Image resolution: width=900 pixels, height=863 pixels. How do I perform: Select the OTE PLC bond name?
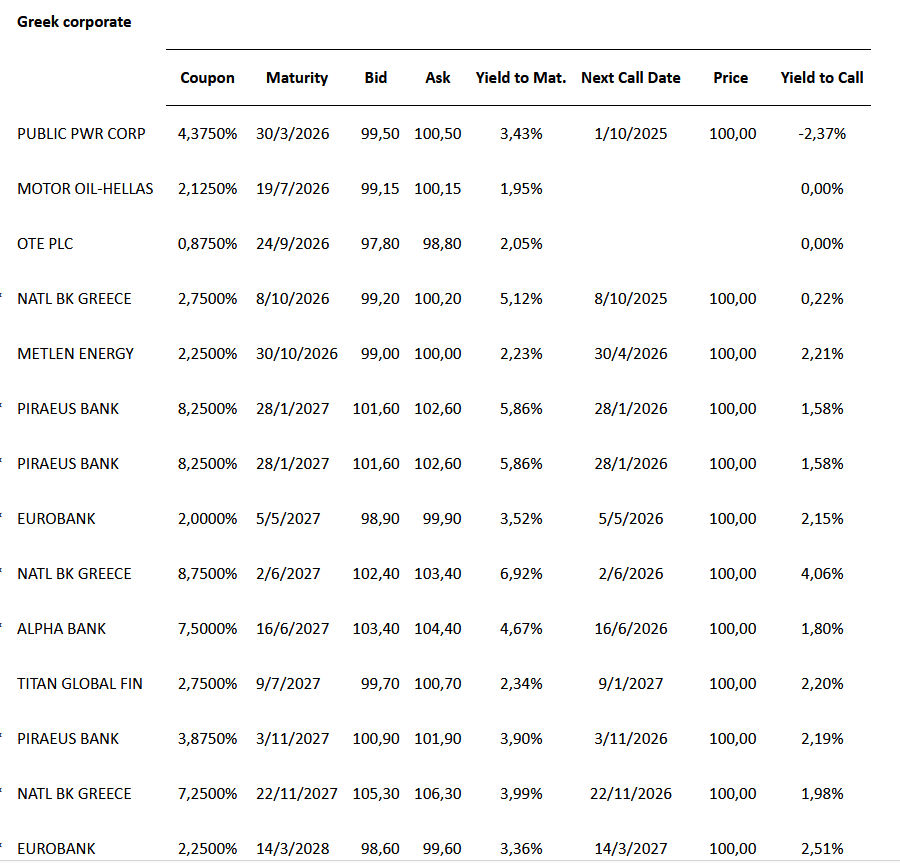pyautogui.click(x=45, y=244)
